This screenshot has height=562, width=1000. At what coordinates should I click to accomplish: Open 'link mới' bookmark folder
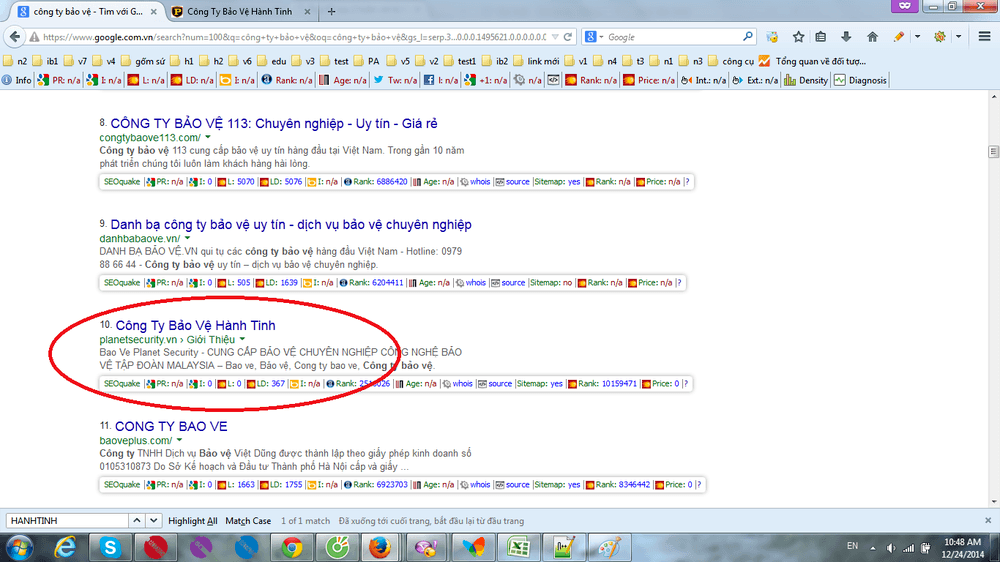[x=537, y=61]
